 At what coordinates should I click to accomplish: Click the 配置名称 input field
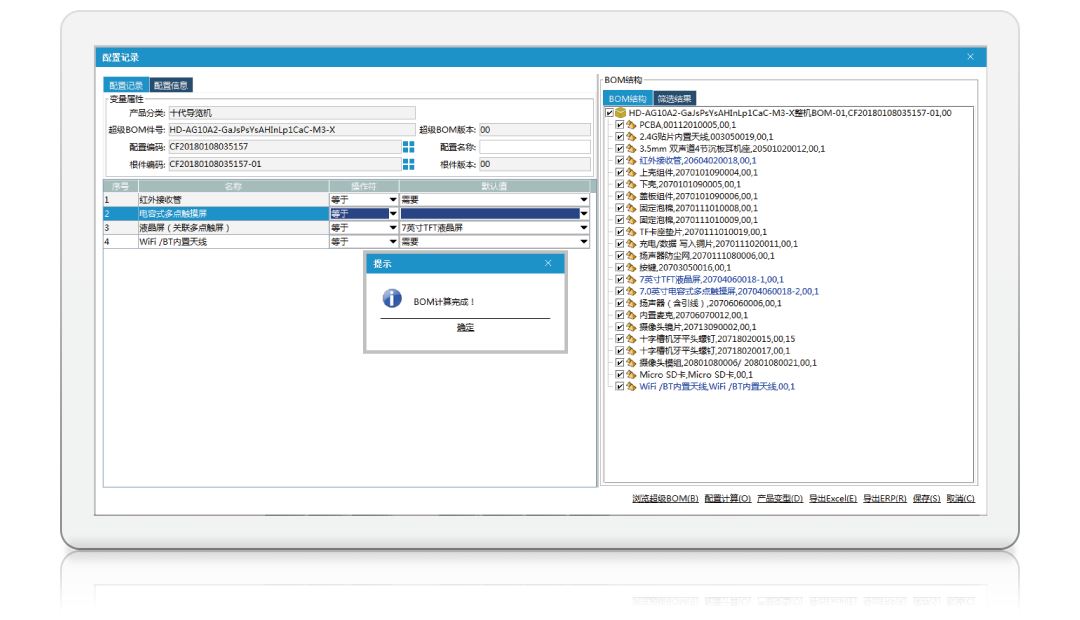pos(535,147)
